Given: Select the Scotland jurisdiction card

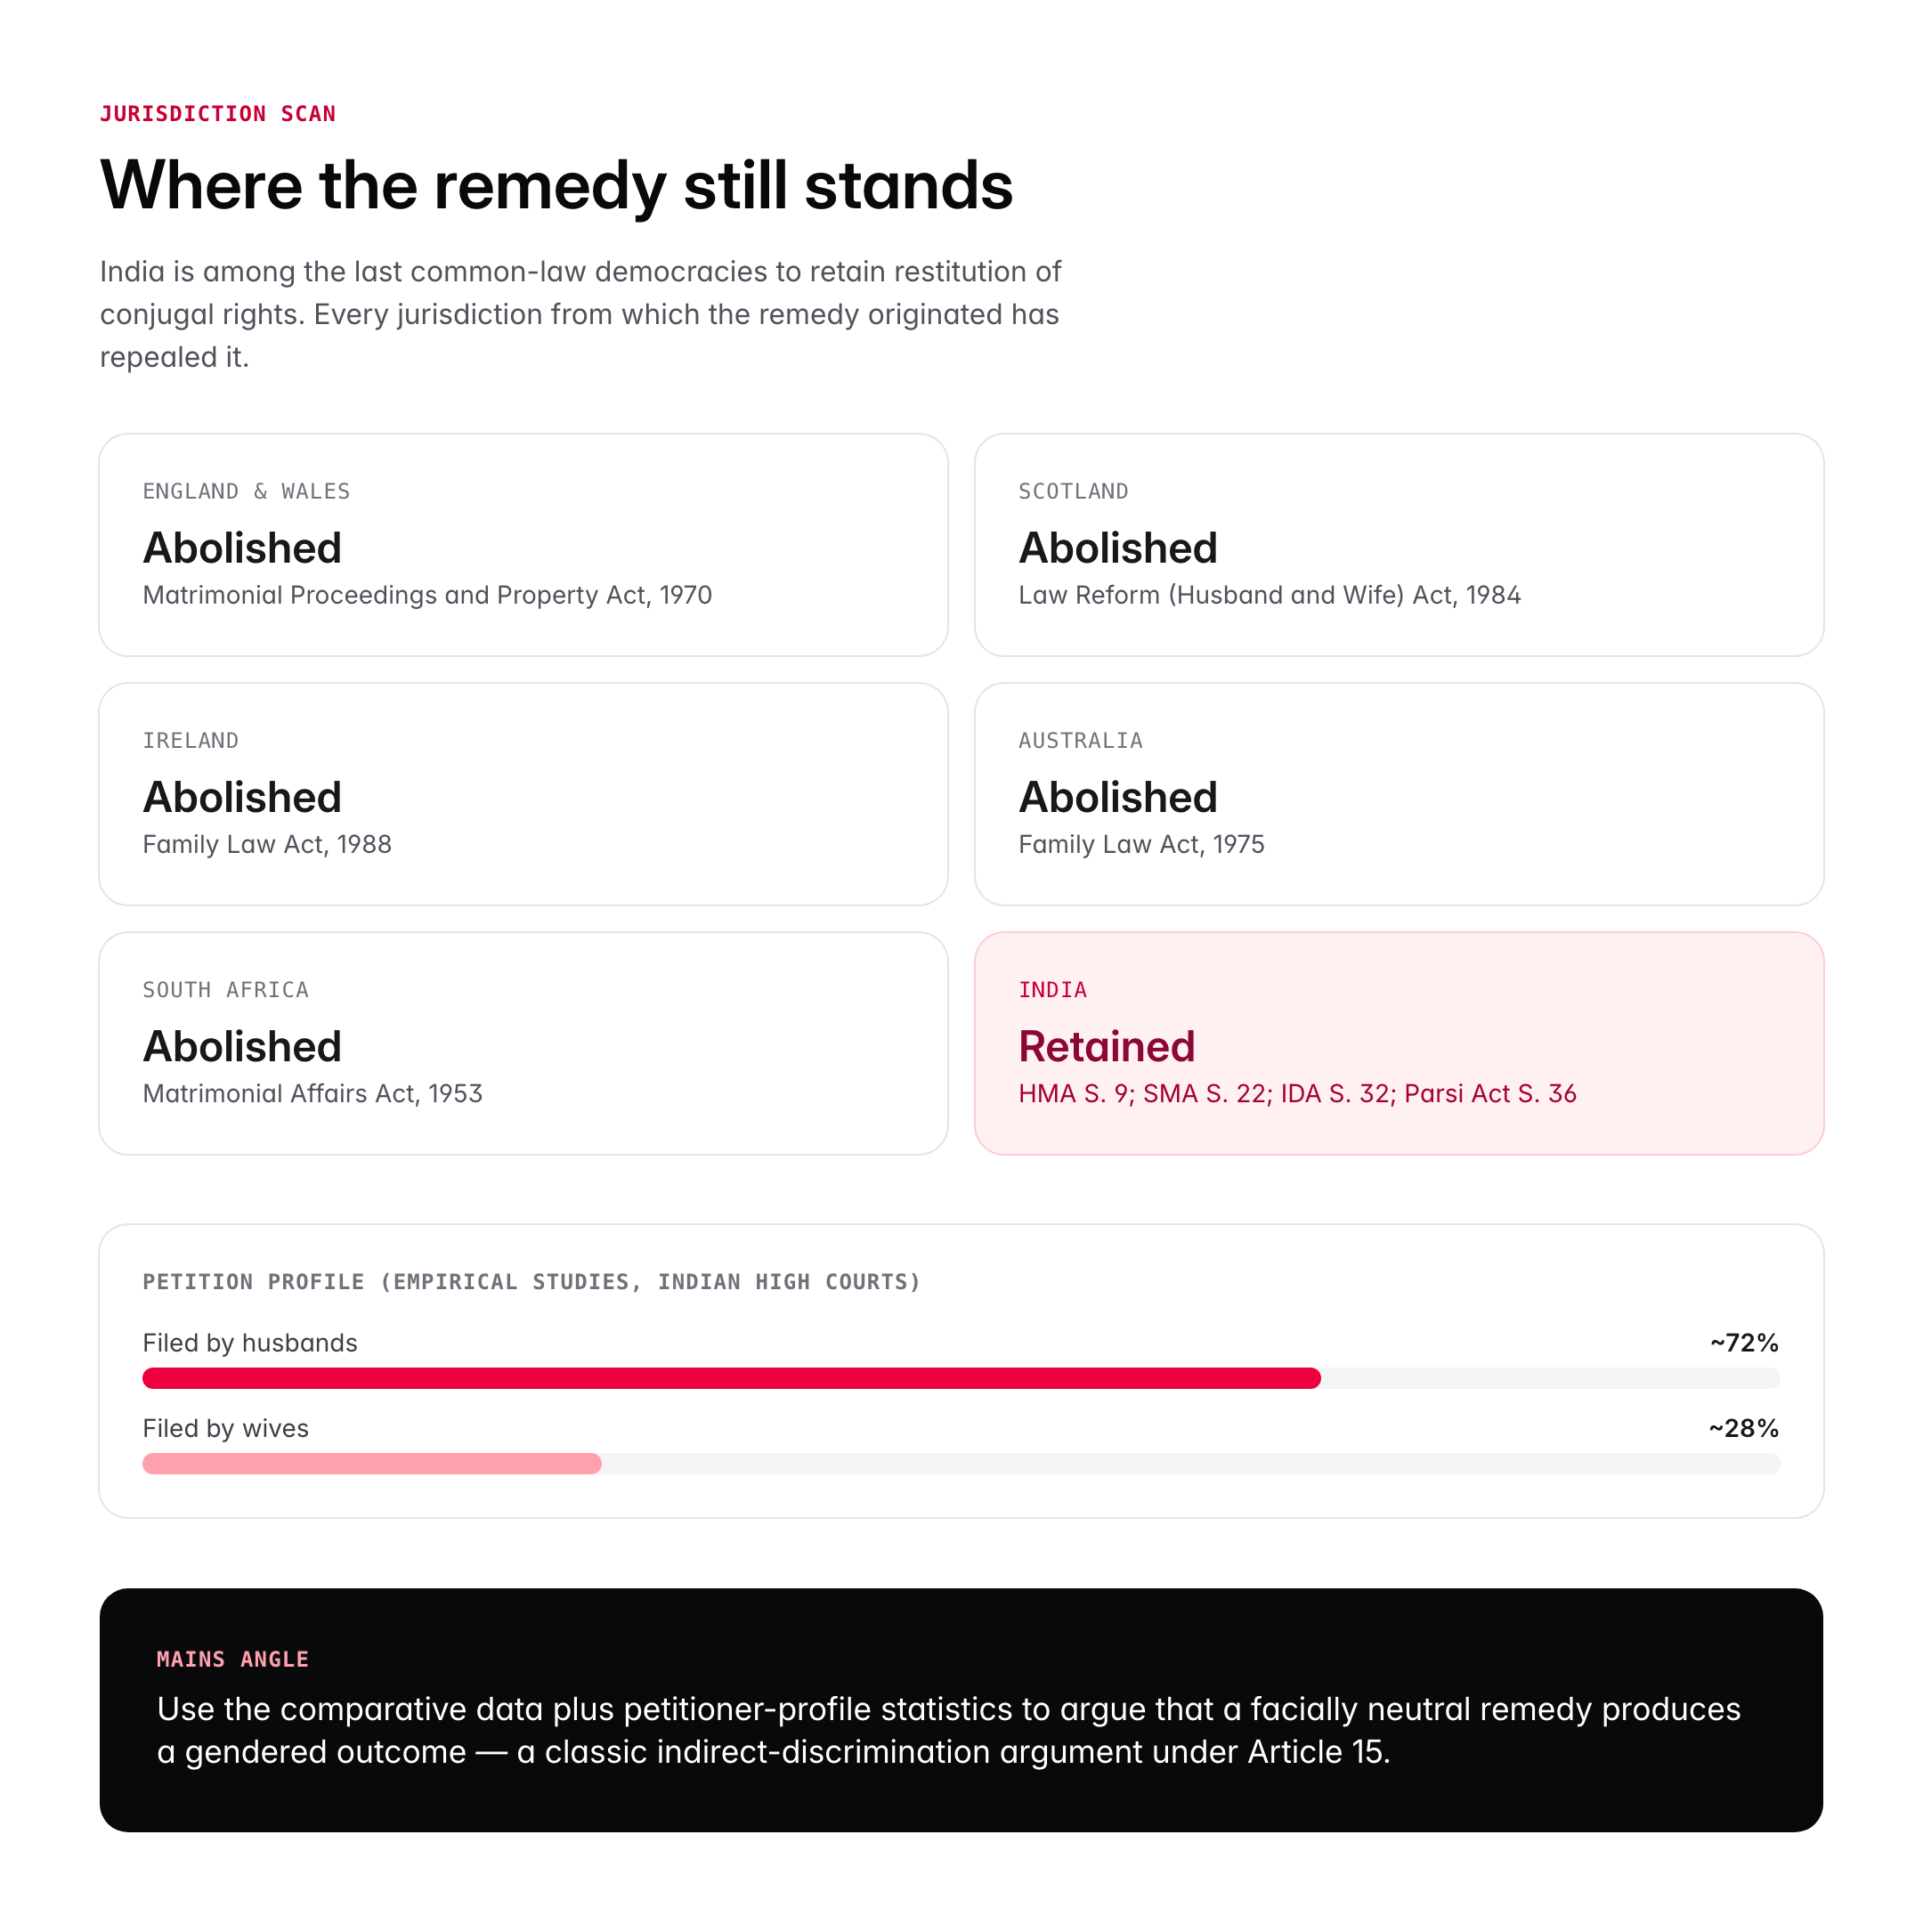Looking at the screenshot, I should (1399, 545).
